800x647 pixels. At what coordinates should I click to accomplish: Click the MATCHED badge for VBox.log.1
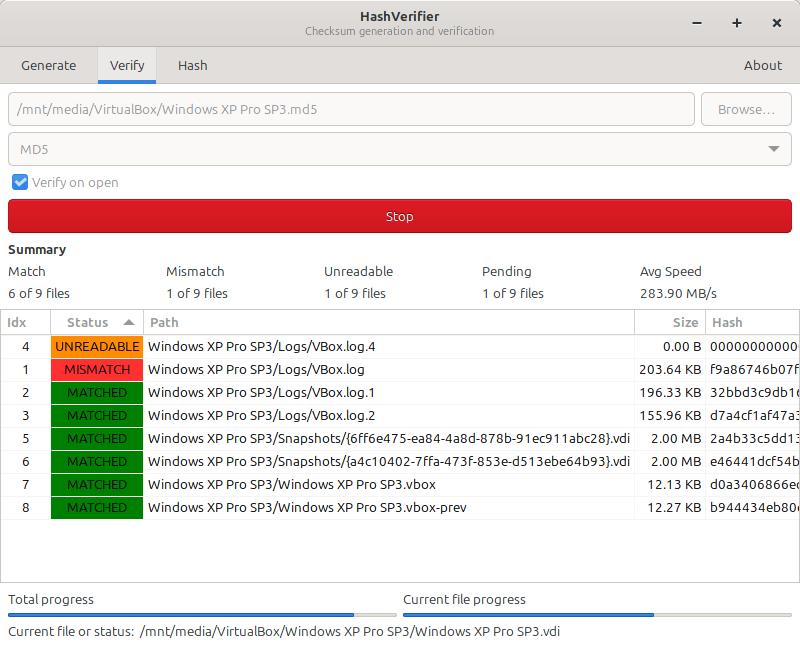point(97,393)
